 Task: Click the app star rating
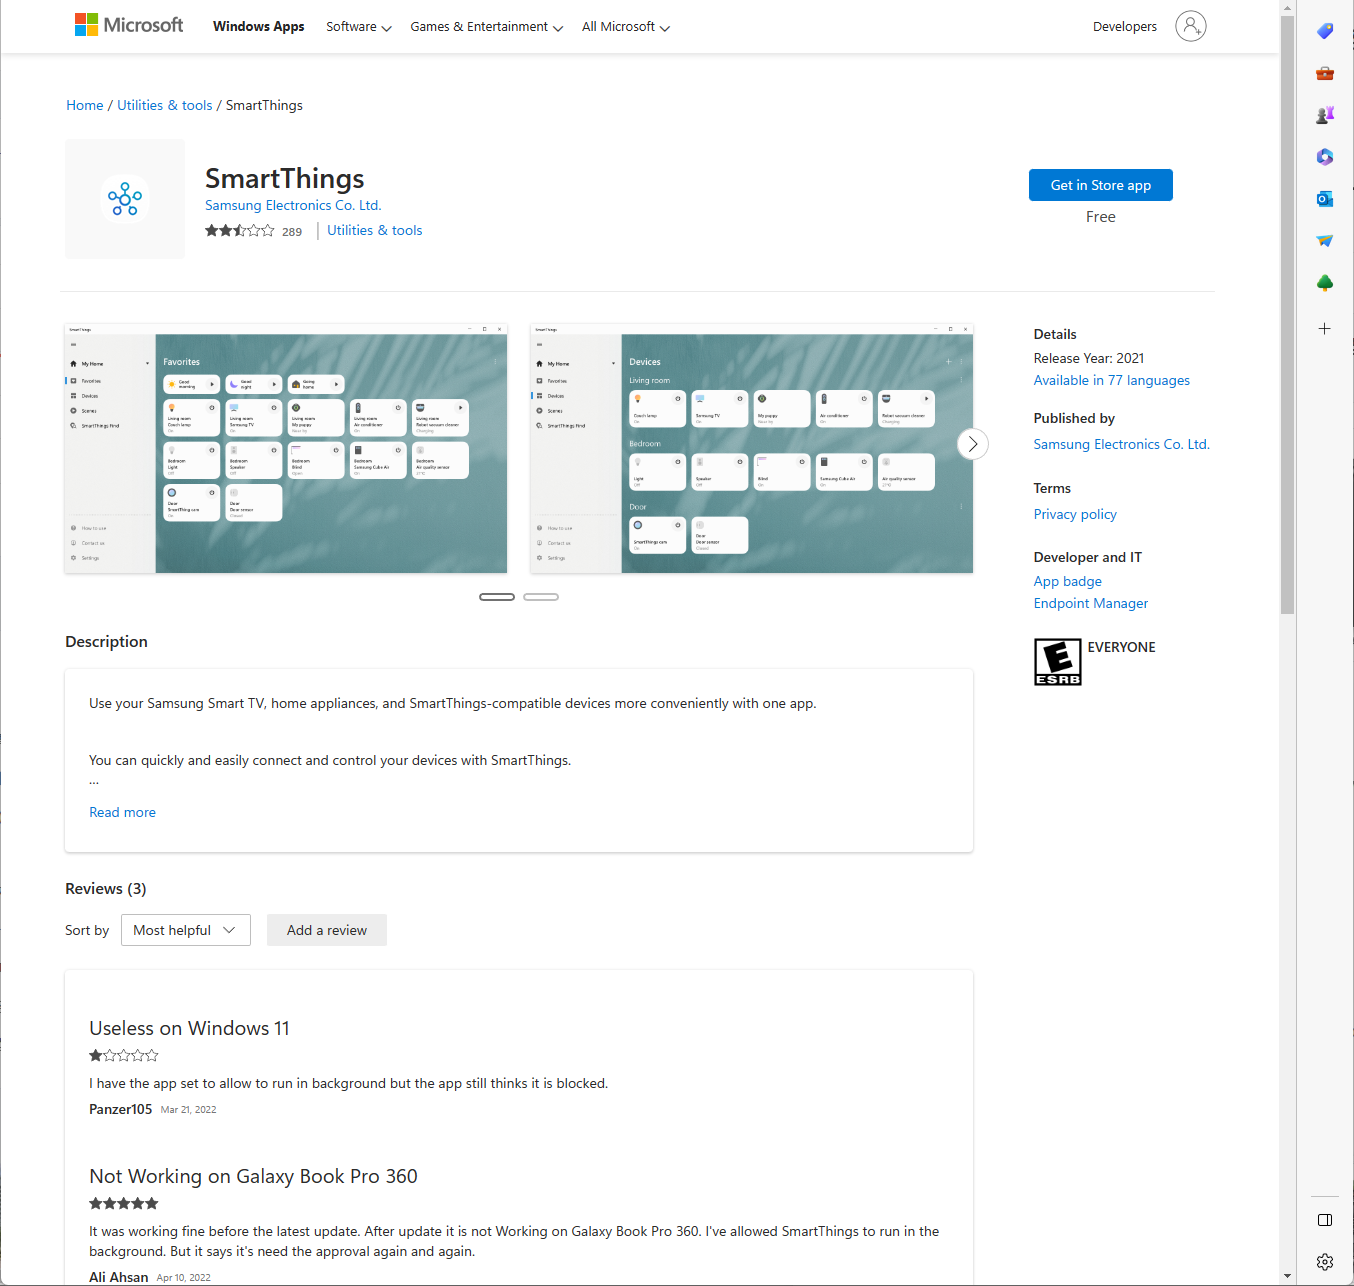coord(240,231)
